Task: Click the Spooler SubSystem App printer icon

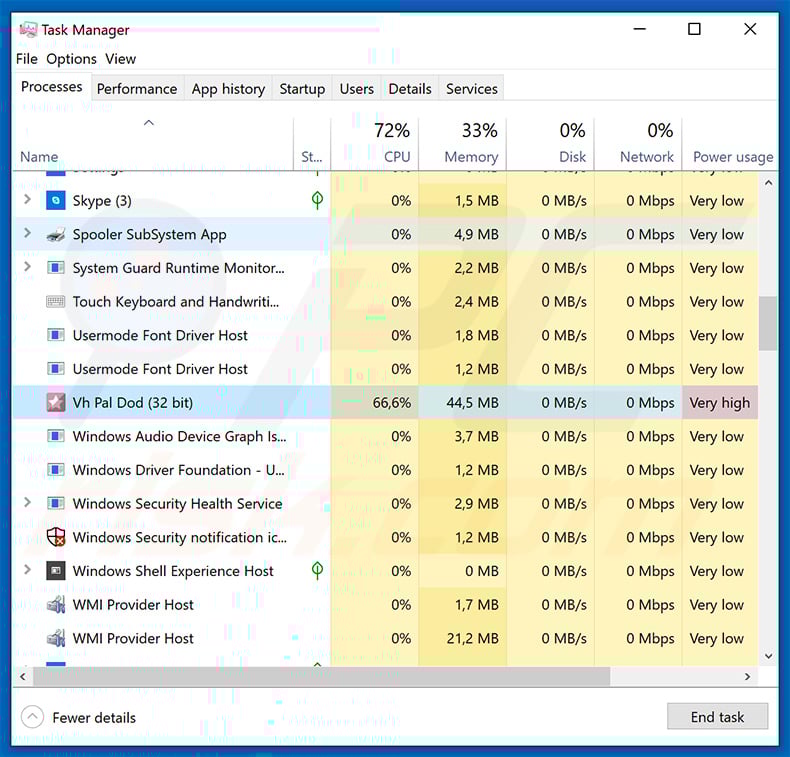Action: 55,234
